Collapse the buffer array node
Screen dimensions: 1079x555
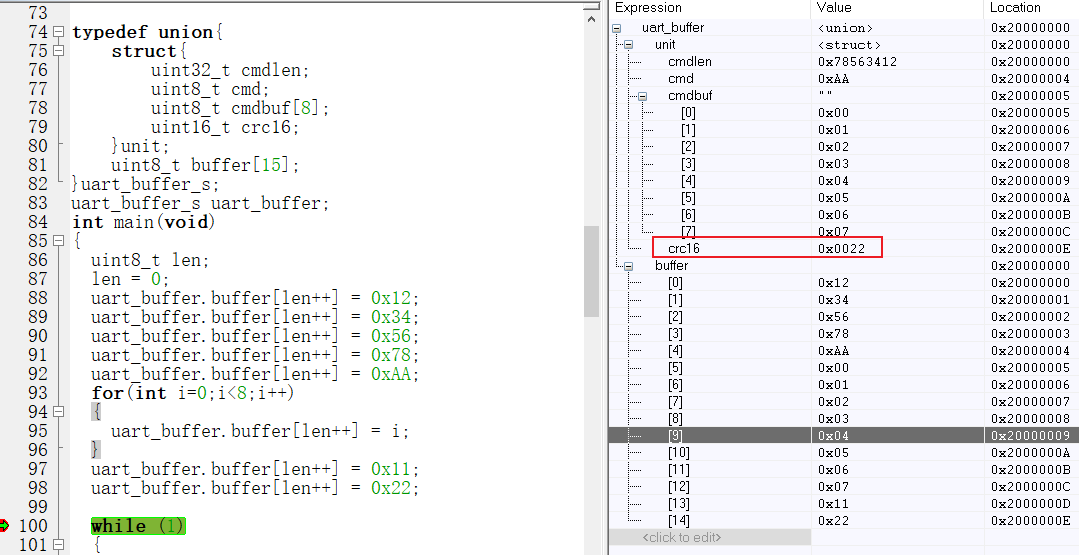[x=628, y=266]
